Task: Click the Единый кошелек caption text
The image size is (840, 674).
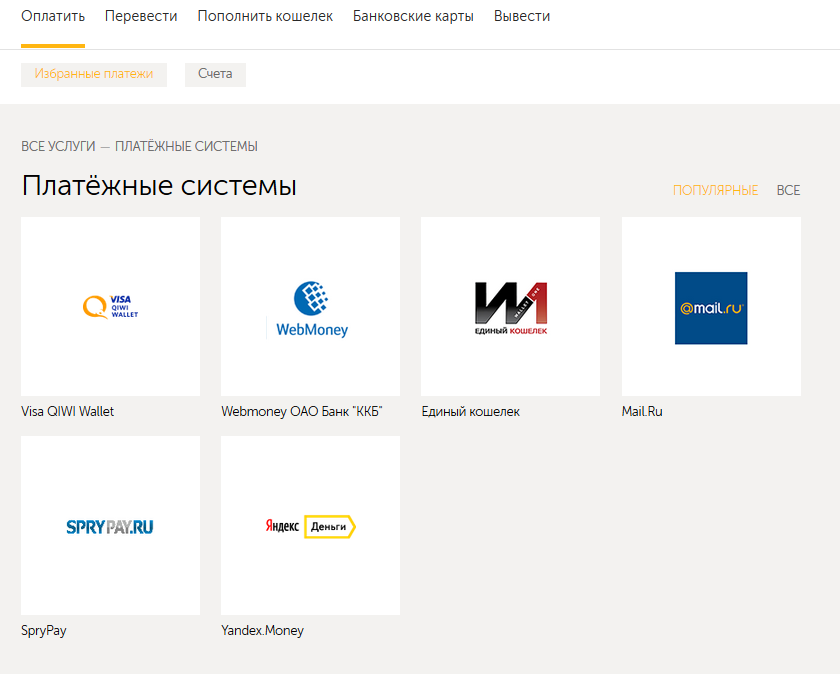Action: click(470, 411)
